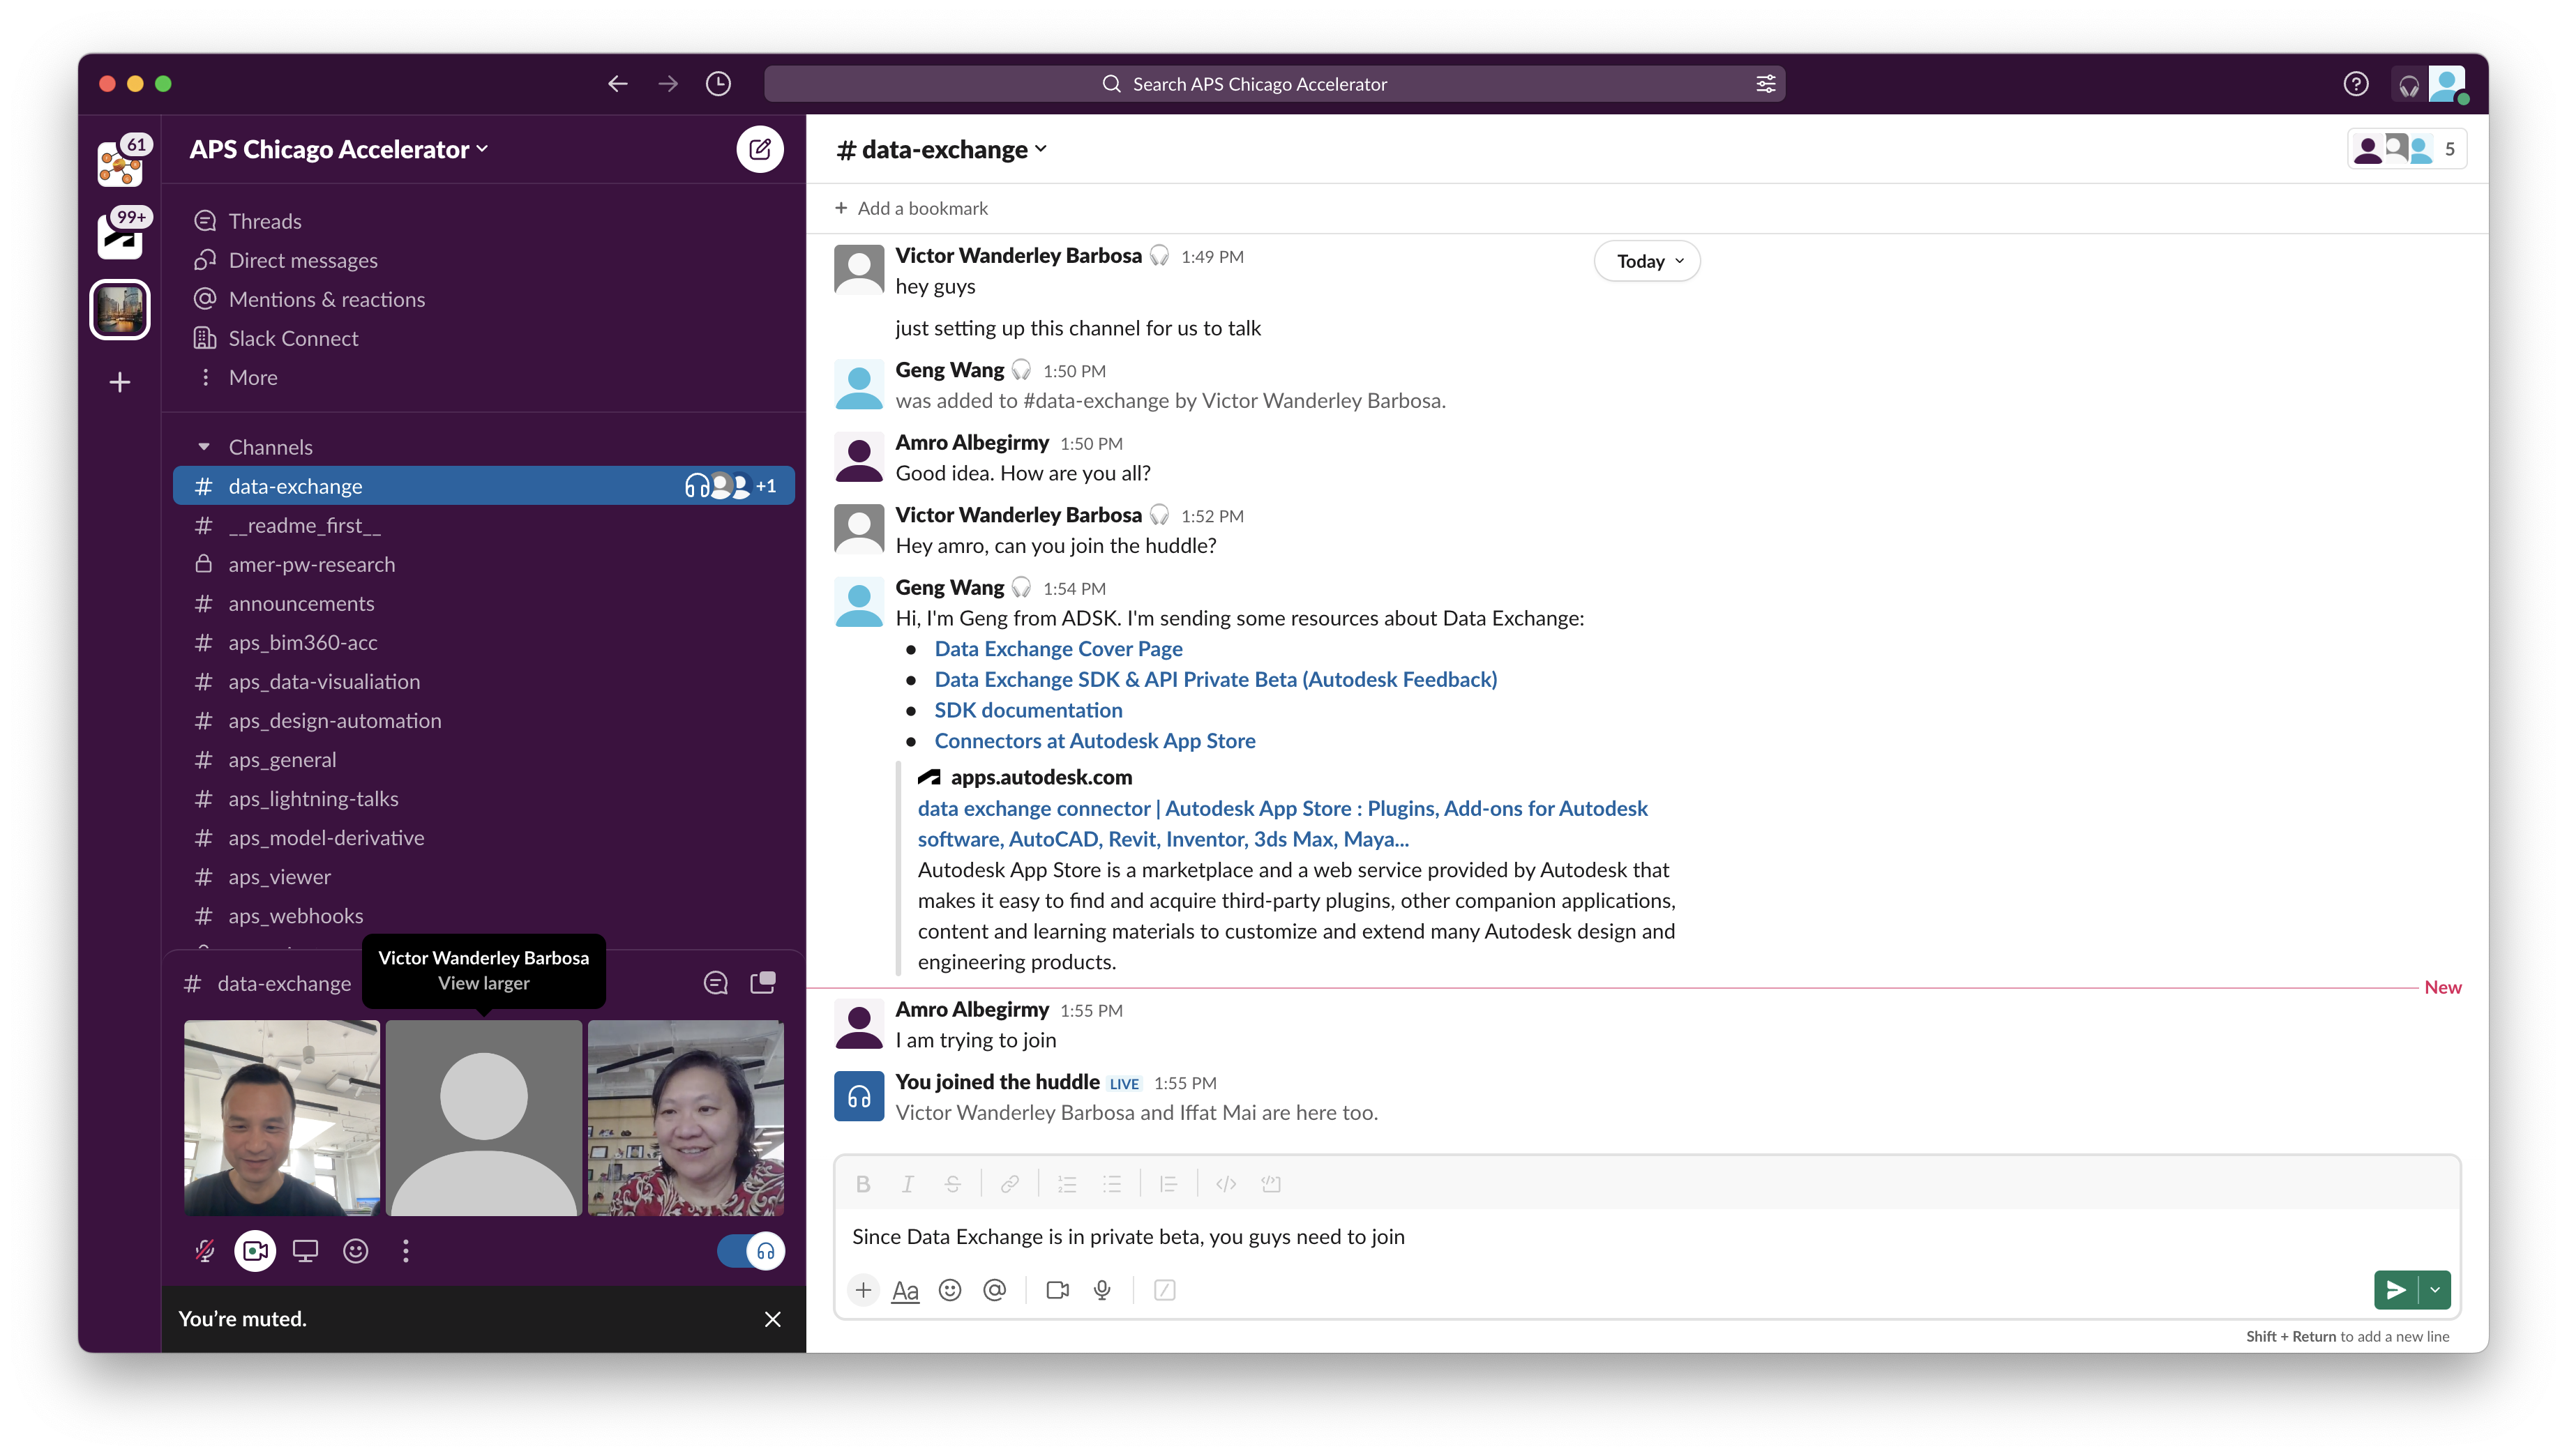Open the data-exchange channel details dropdown

tap(941, 149)
